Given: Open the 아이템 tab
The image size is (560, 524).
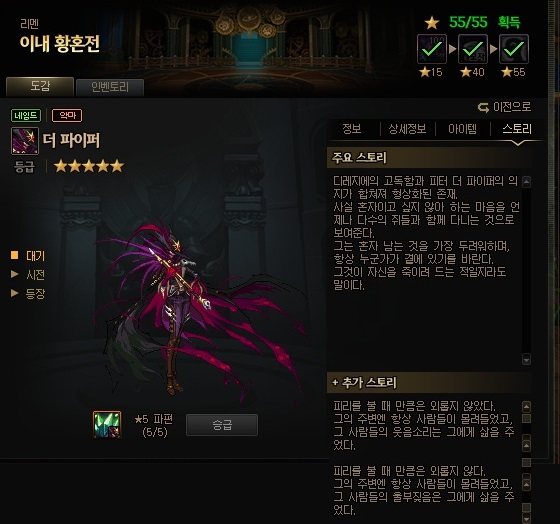Looking at the screenshot, I should [462, 129].
